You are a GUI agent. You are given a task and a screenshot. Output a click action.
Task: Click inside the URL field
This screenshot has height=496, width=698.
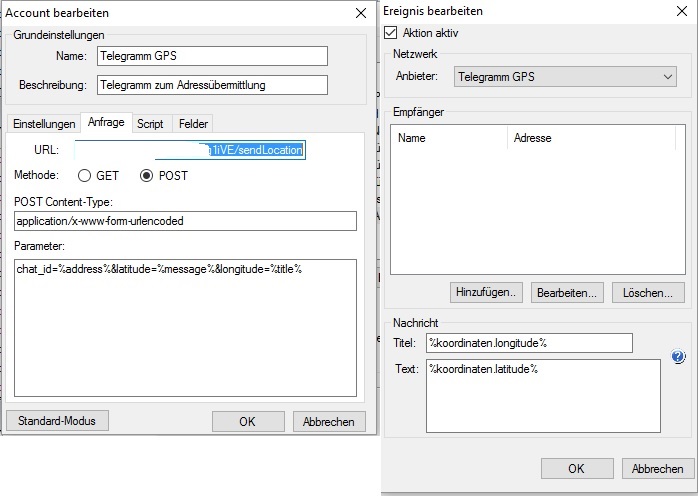pyautogui.click(x=188, y=150)
